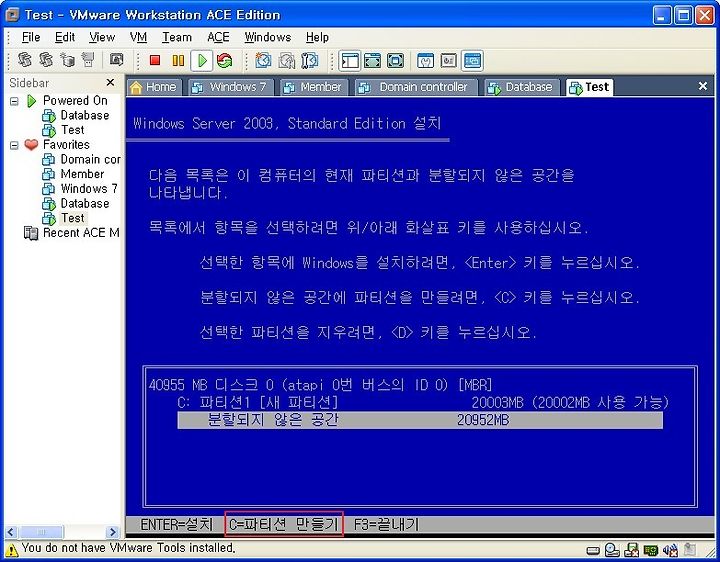Switch to the Home tab
Screen dimensions: 720x562
pos(154,87)
